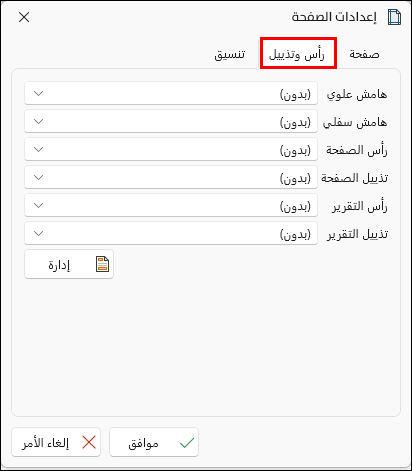Switch to the صفحة tab
Viewport: 412px width, 471px height.
(x=364, y=54)
